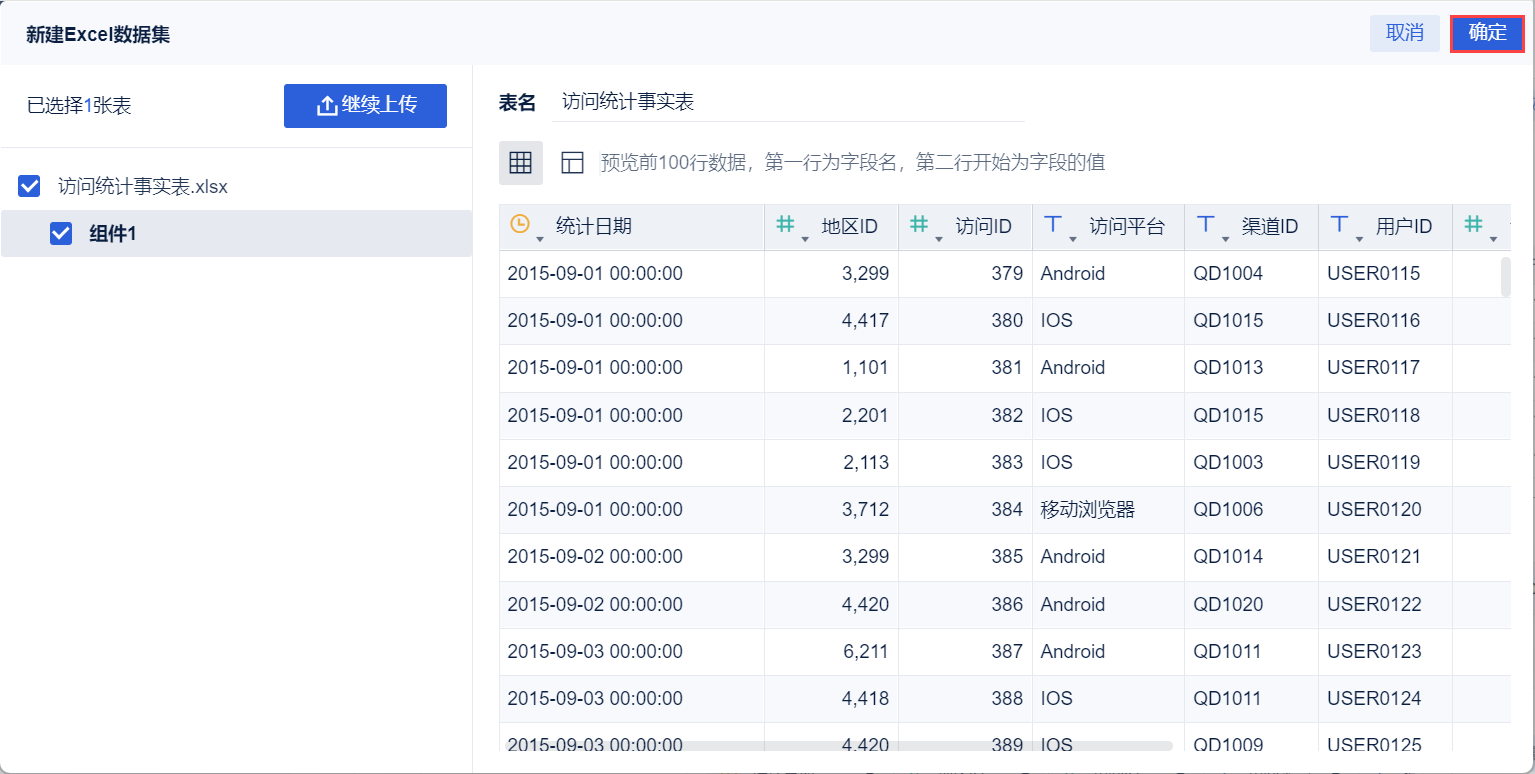Click the text type icon for 用户ID
1535x774 pixels.
point(1339,225)
